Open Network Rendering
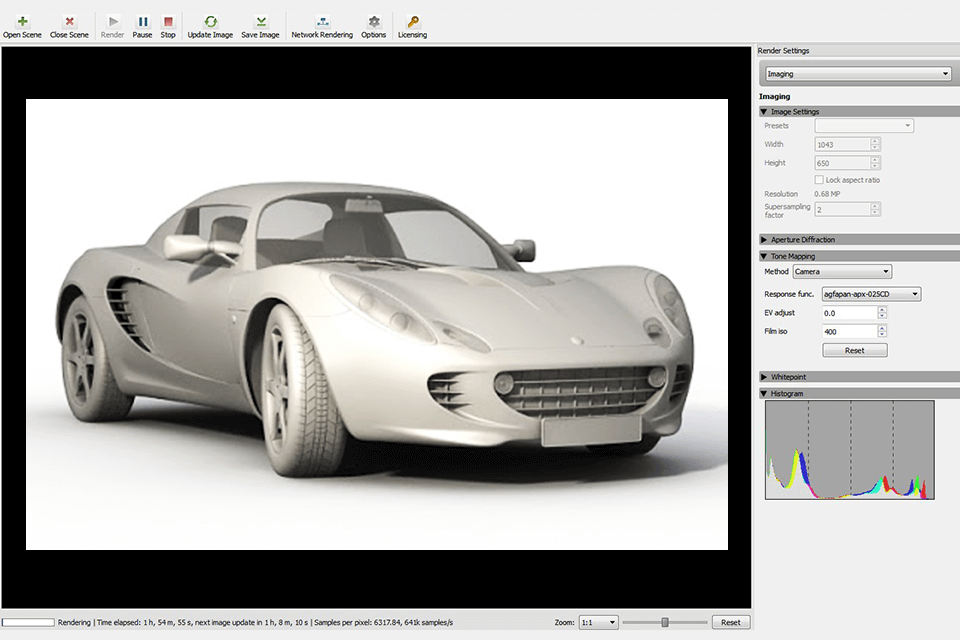Screen dimensions: 960x640 [322, 21]
